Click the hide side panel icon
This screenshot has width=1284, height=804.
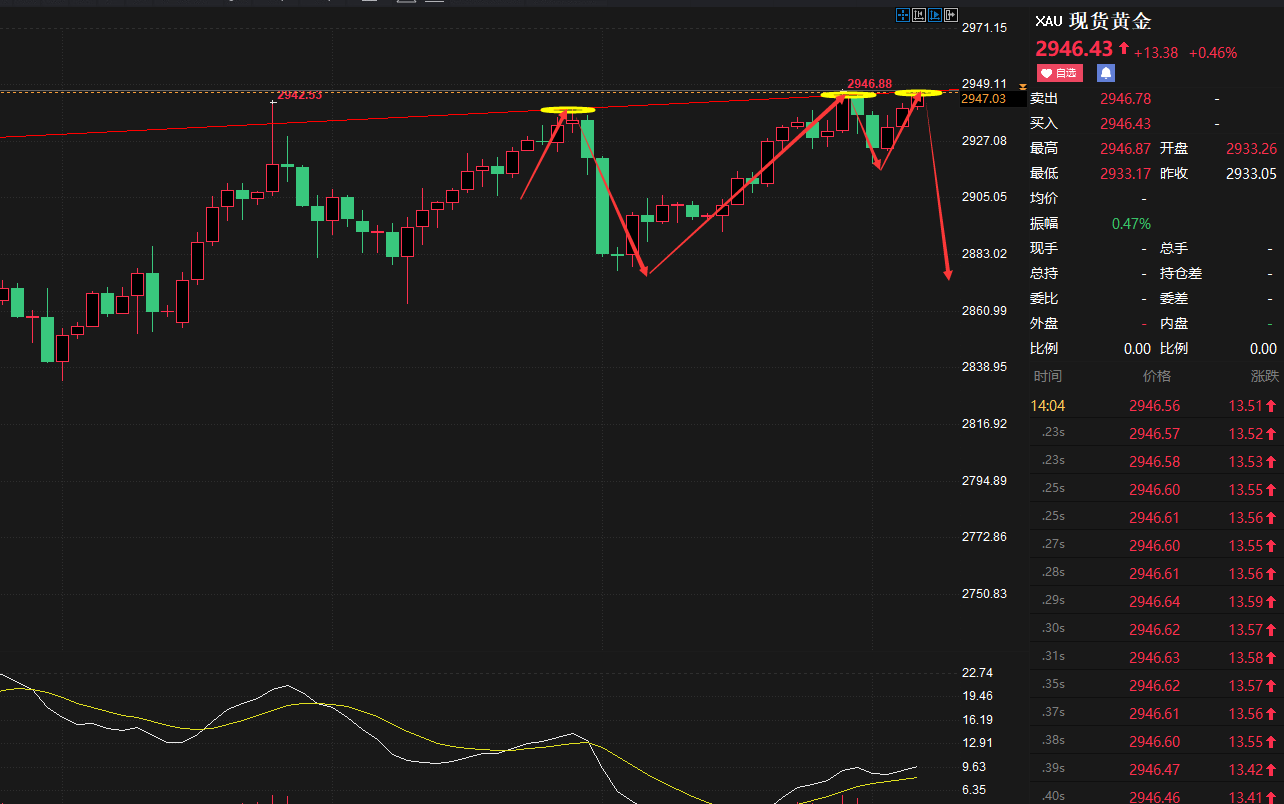point(951,14)
